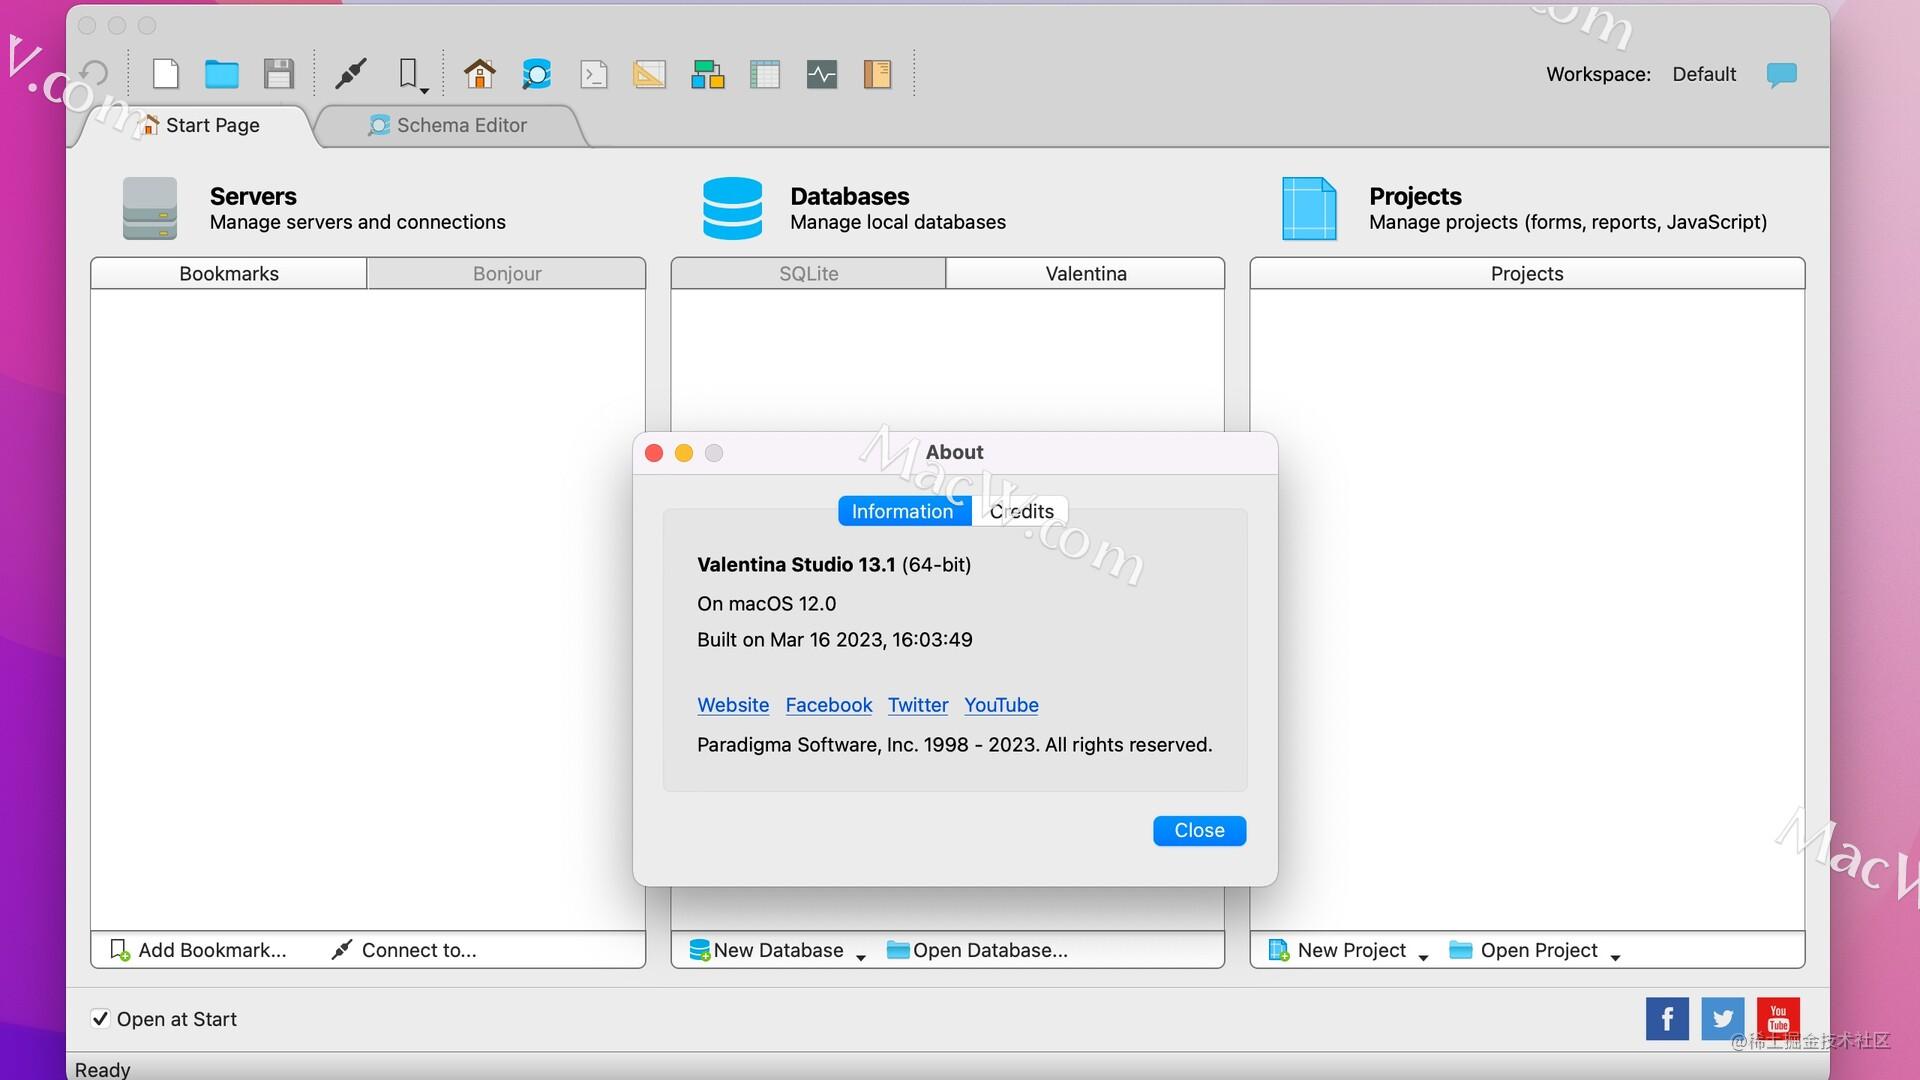Image resolution: width=1920 pixels, height=1080 pixels.
Task: Expand the Open Project dropdown arrow
Action: pos(1615,957)
